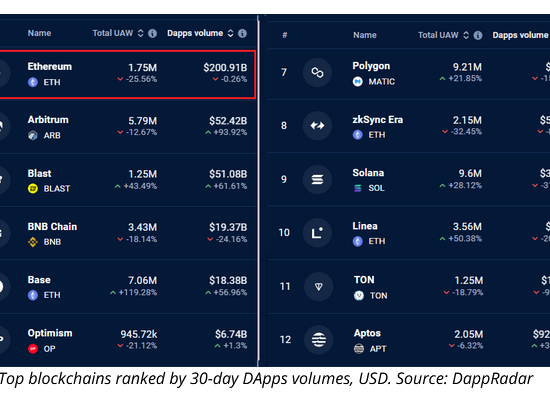Click rank number 7 beside Polygon
Viewport: 550px width, 401px height.
pyautogui.click(x=284, y=73)
